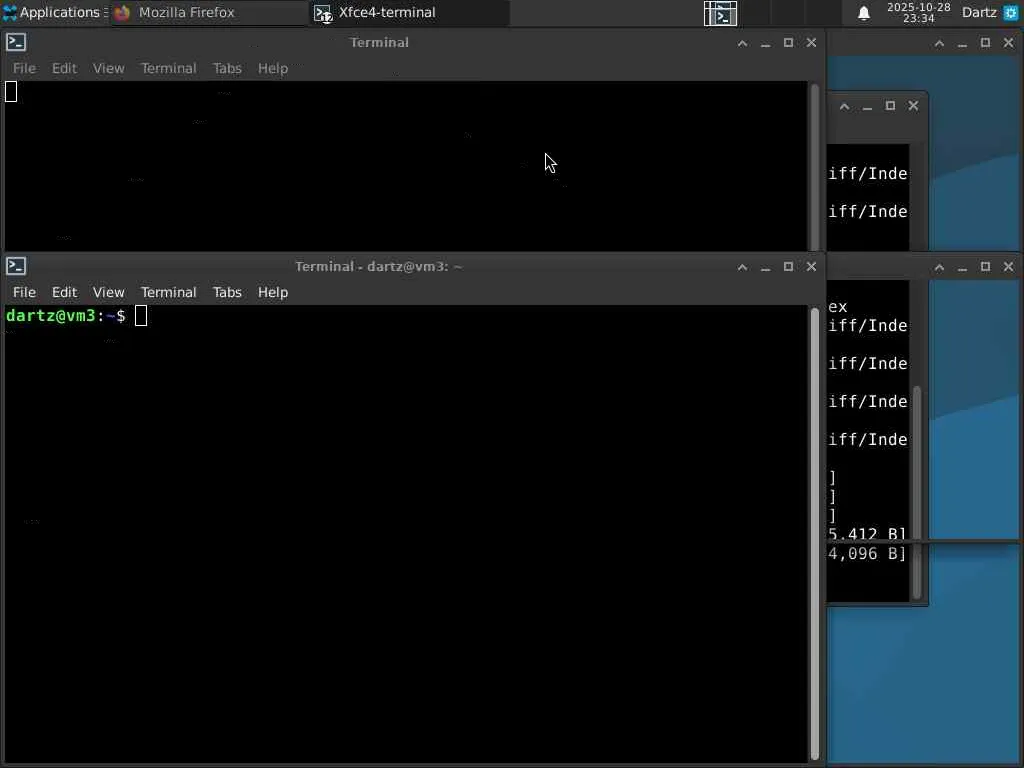Viewport: 1024px width, 768px height.
Task: Click the terminal icon in the top Terminal title bar
Action: tap(16, 42)
